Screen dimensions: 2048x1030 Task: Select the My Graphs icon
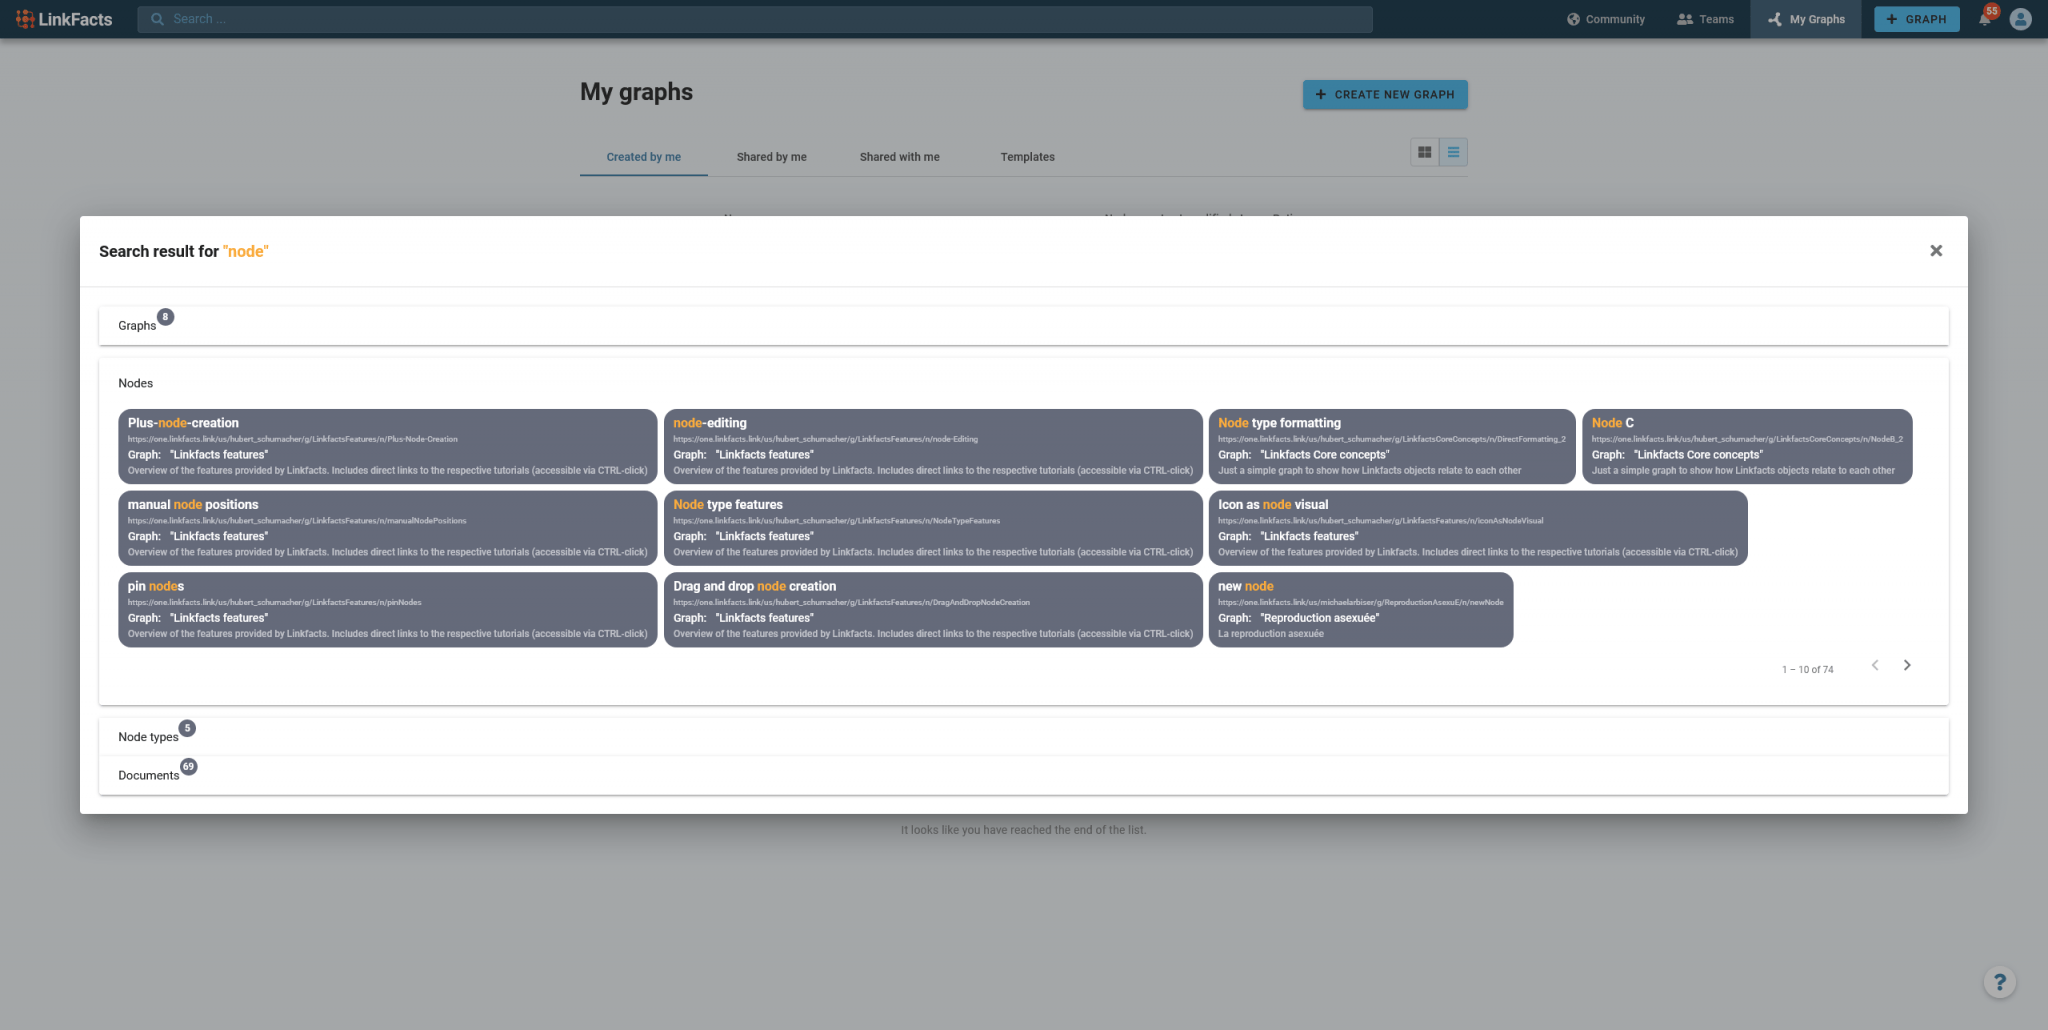point(1775,19)
